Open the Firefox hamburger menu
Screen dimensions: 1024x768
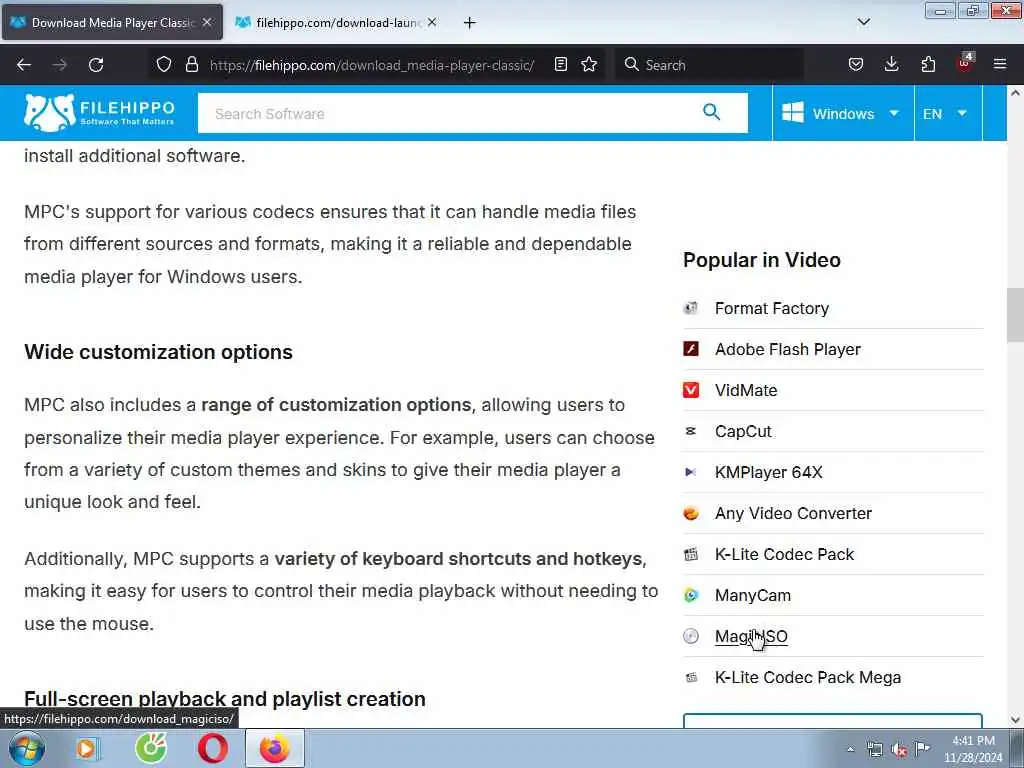[x=1000, y=64]
